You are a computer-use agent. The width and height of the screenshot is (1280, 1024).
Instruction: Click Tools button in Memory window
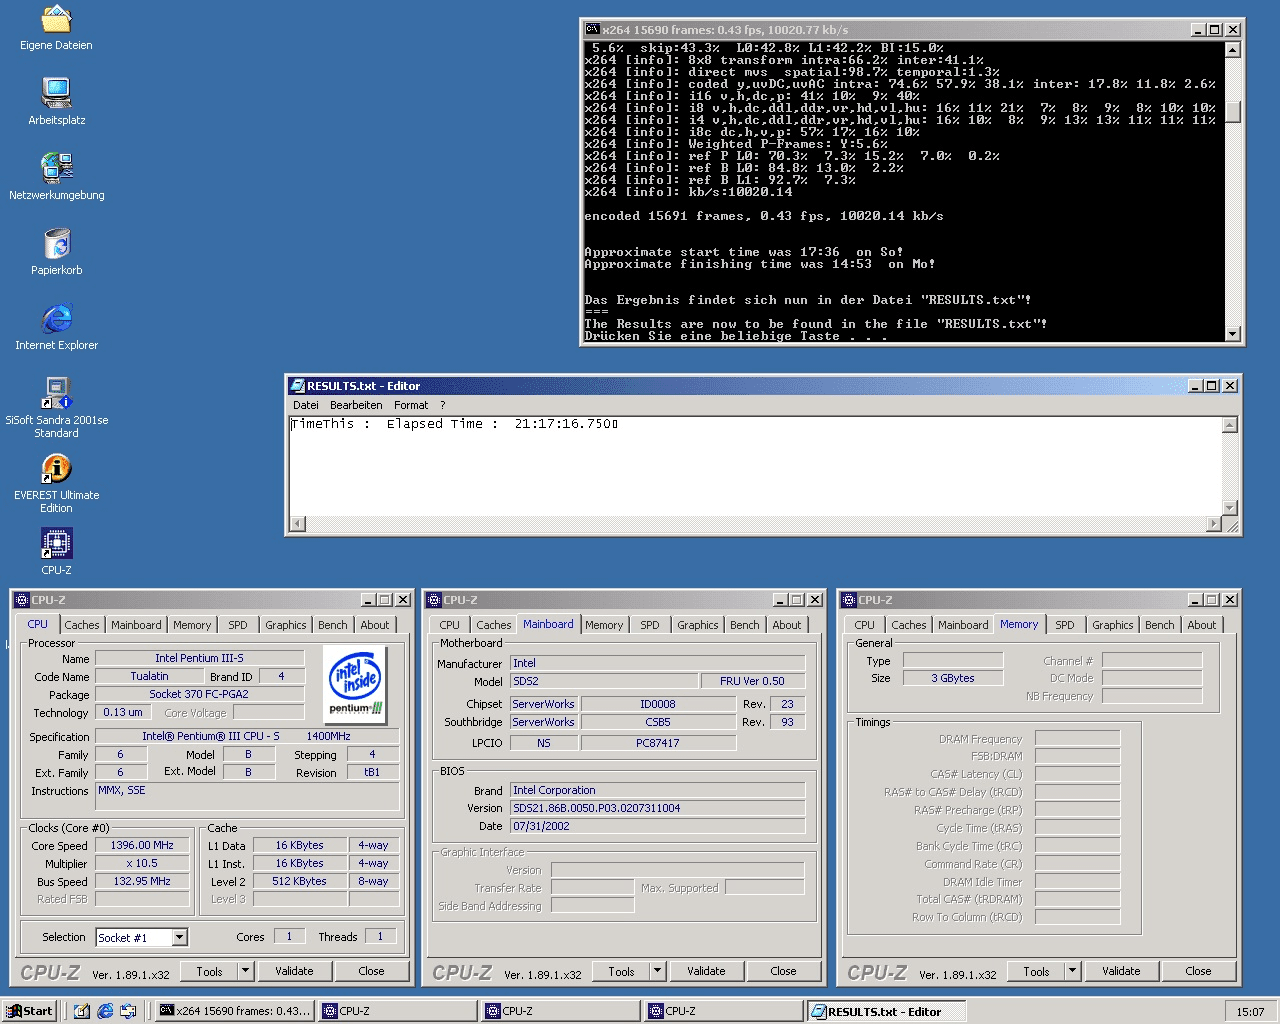pos(1036,971)
